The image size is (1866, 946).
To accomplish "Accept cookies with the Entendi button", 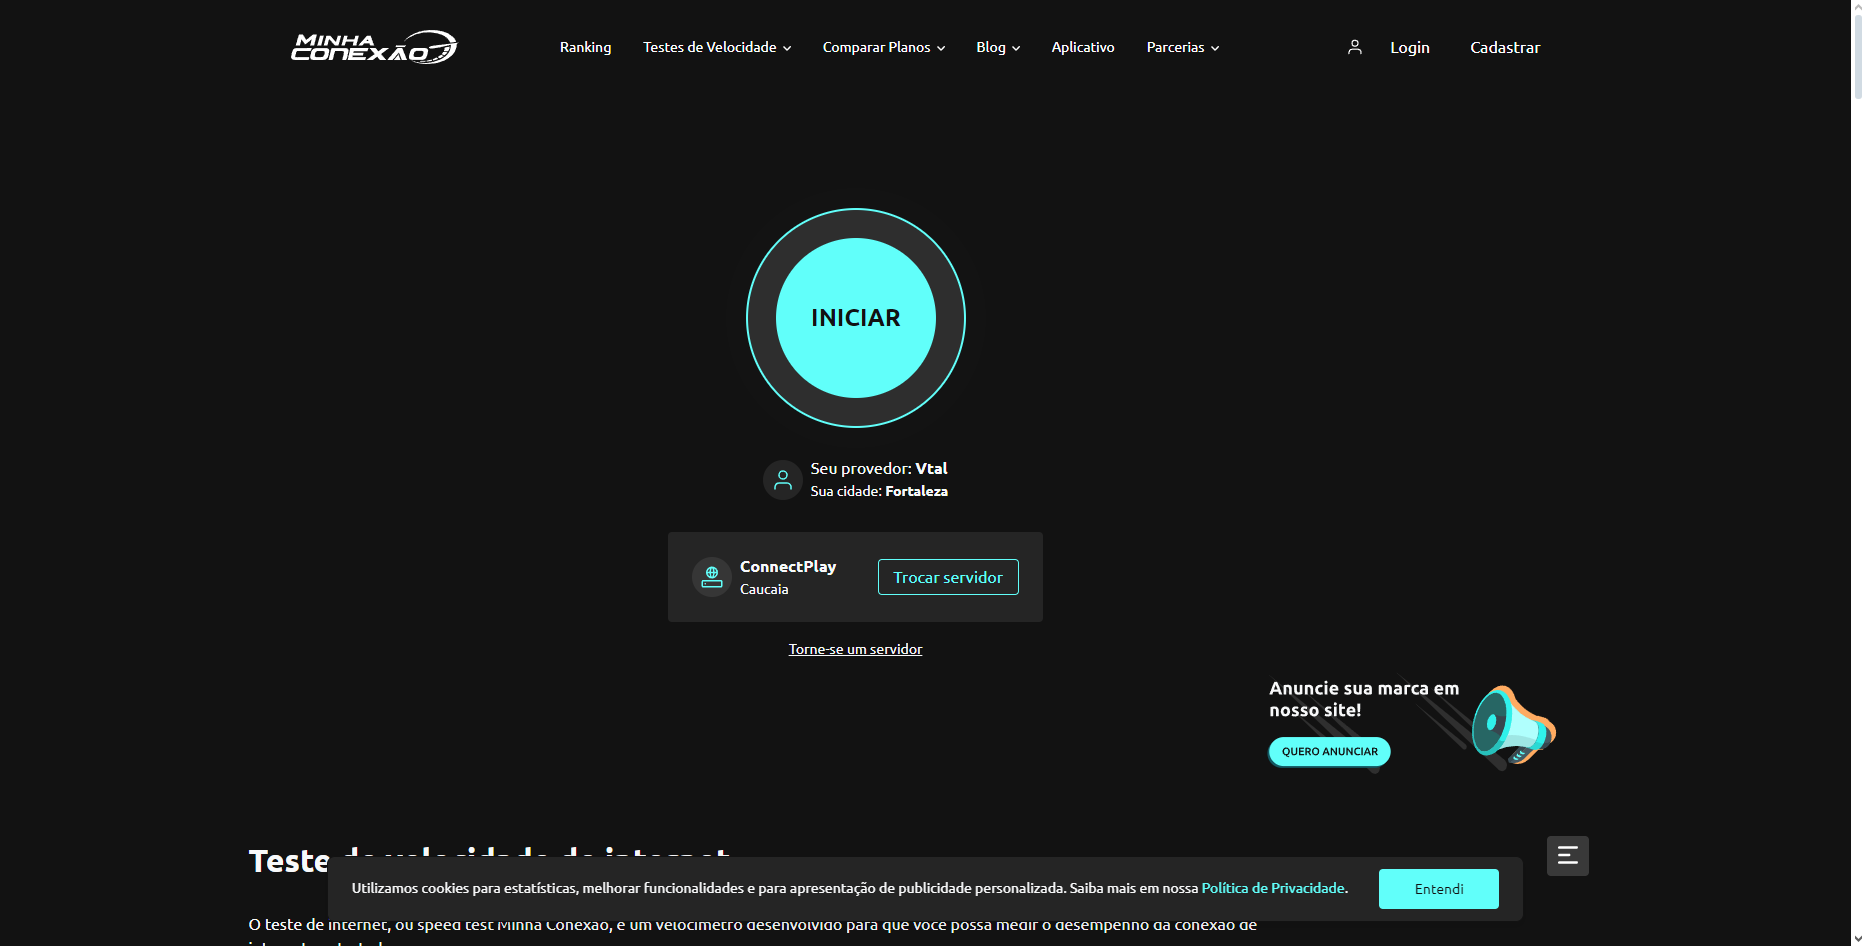I will tap(1439, 889).
